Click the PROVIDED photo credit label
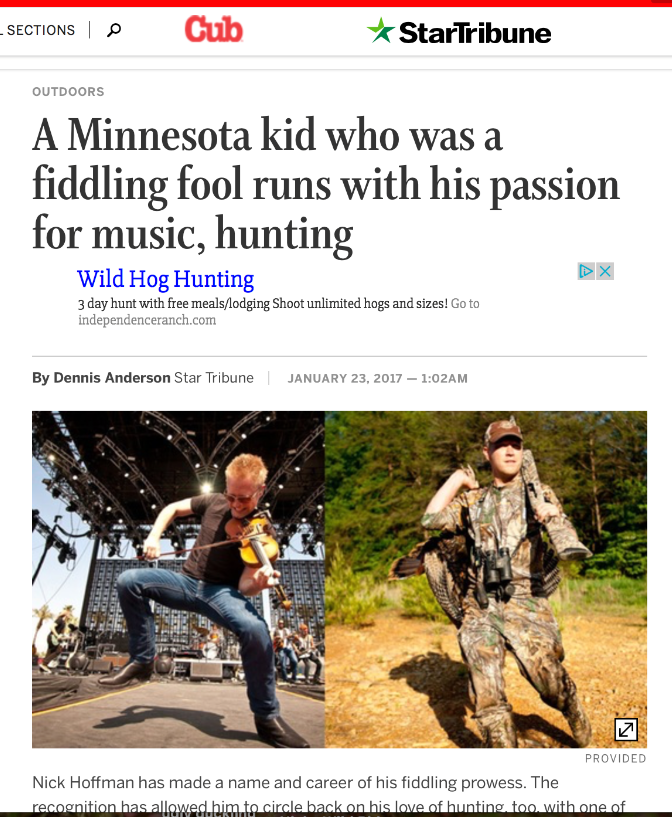 point(616,759)
